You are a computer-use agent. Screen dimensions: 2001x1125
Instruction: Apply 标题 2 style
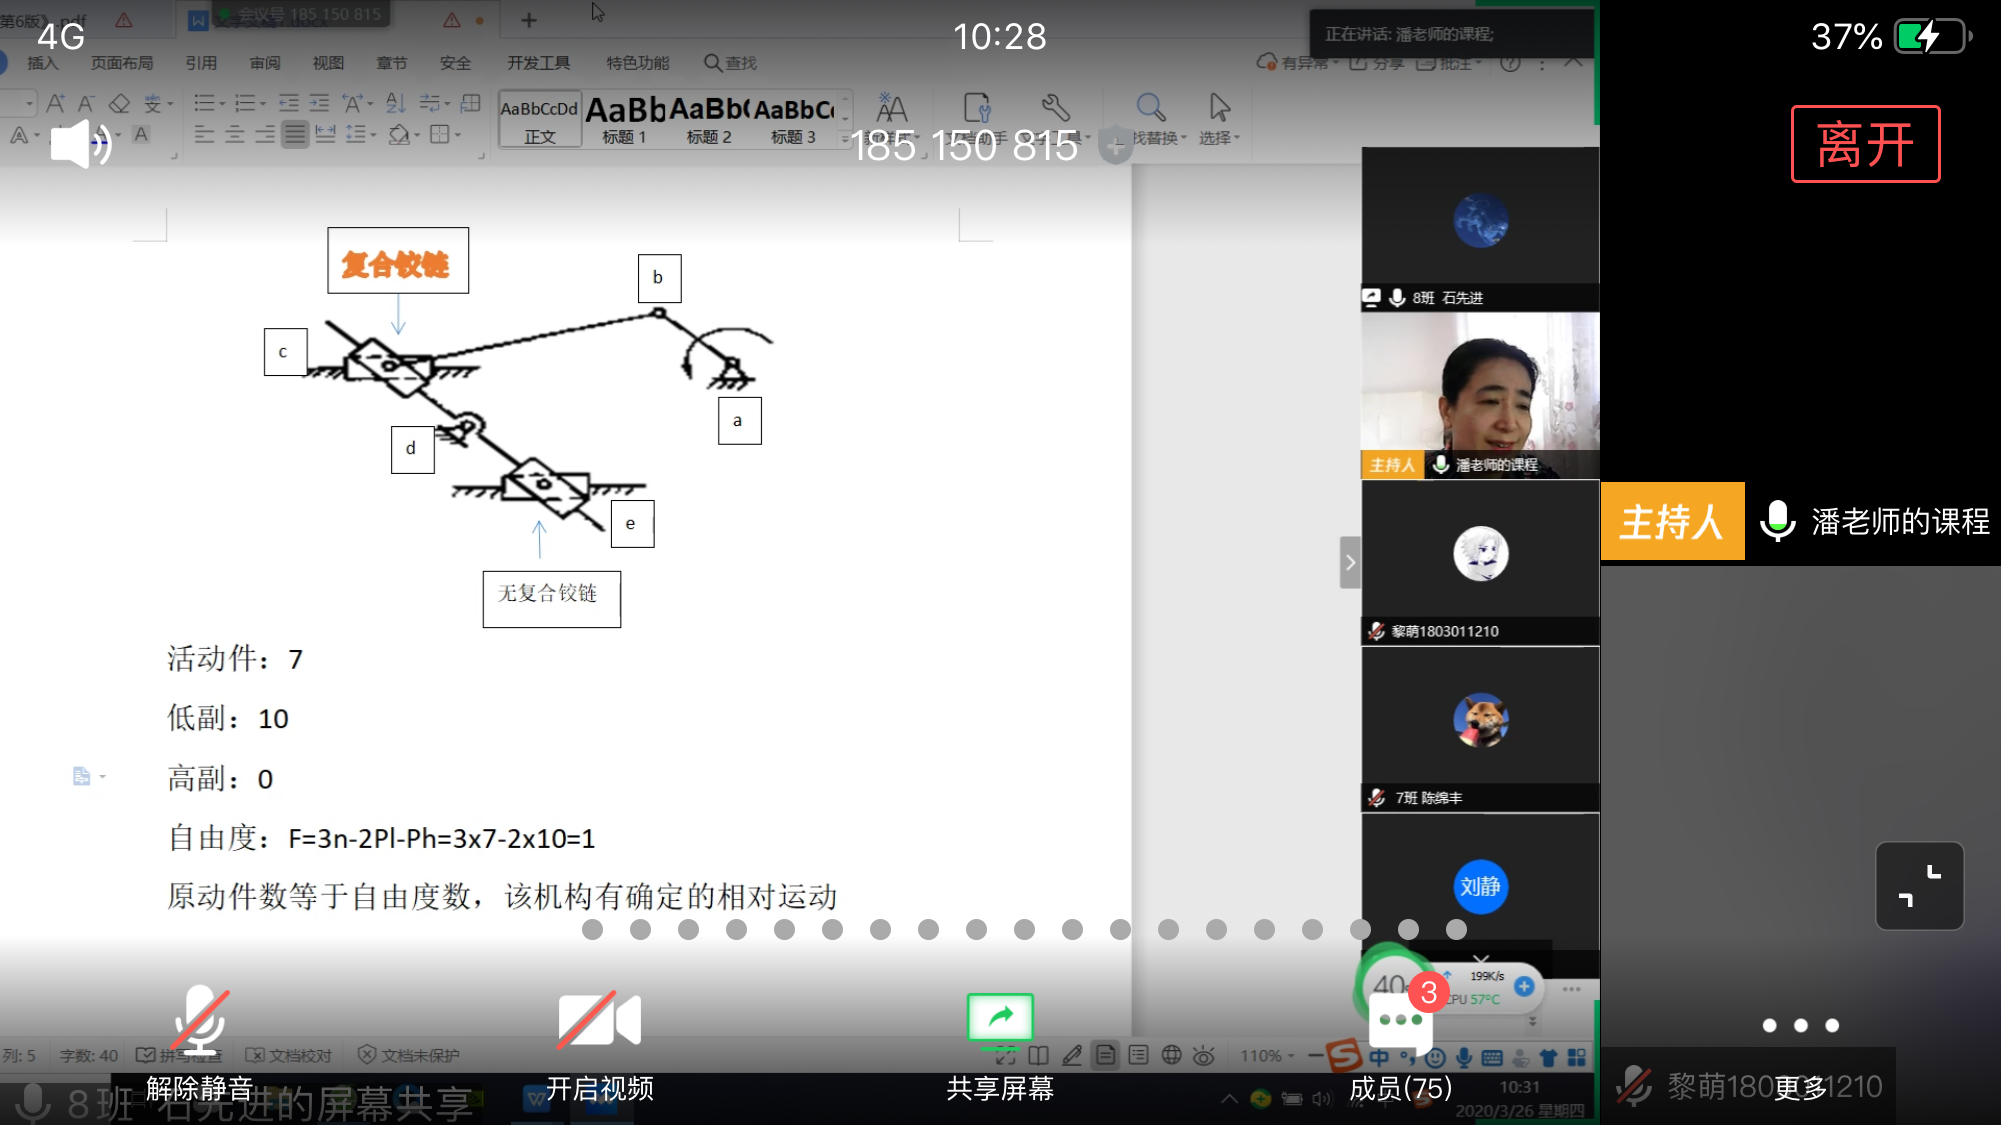tap(709, 121)
